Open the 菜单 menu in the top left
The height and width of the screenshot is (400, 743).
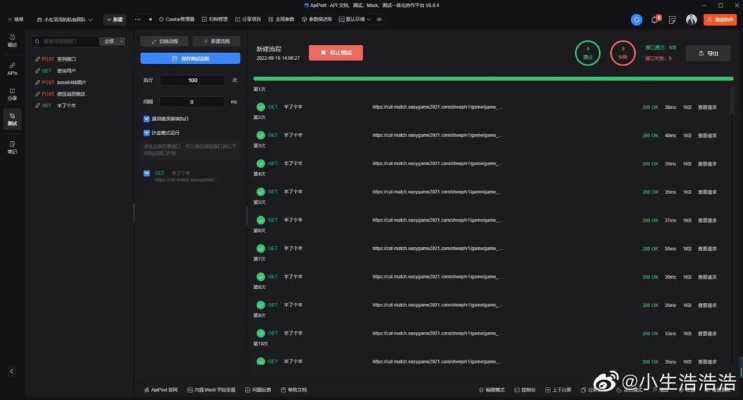coord(16,19)
